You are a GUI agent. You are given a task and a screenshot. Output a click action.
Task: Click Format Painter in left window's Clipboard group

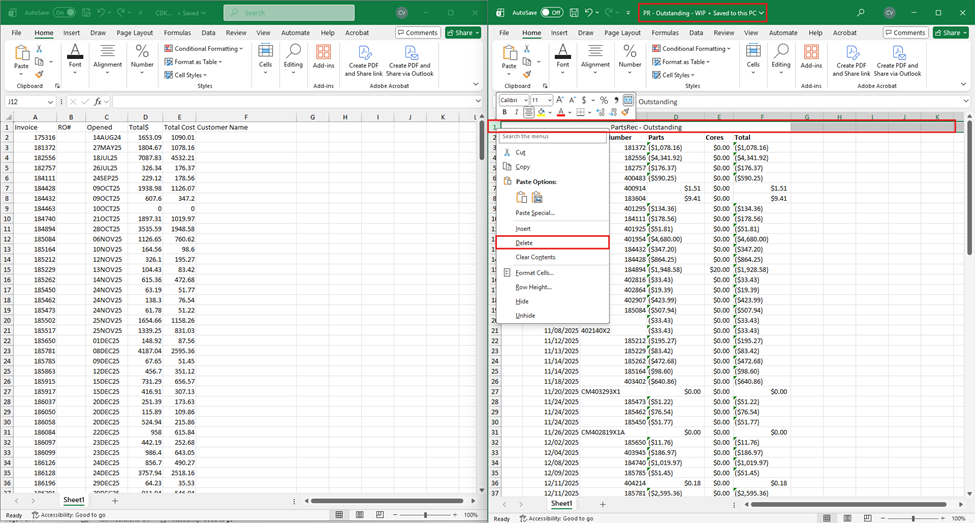(39, 75)
